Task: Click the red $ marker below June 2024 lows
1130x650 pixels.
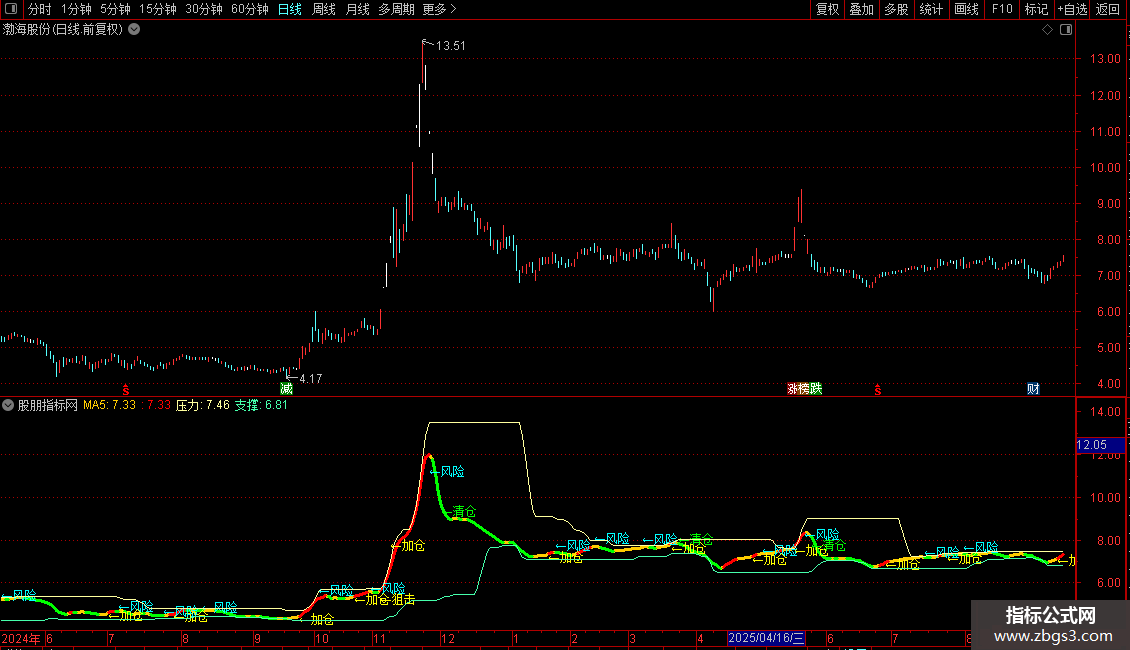Action: point(125,390)
